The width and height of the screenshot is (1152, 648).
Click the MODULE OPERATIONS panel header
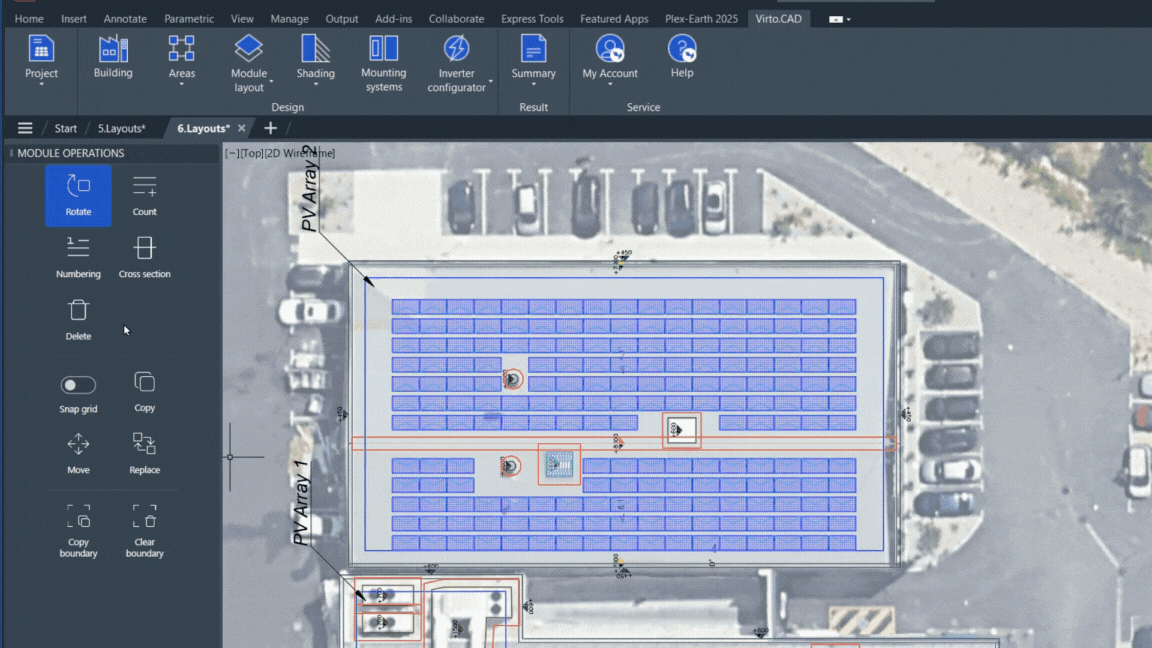click(71, 154)
